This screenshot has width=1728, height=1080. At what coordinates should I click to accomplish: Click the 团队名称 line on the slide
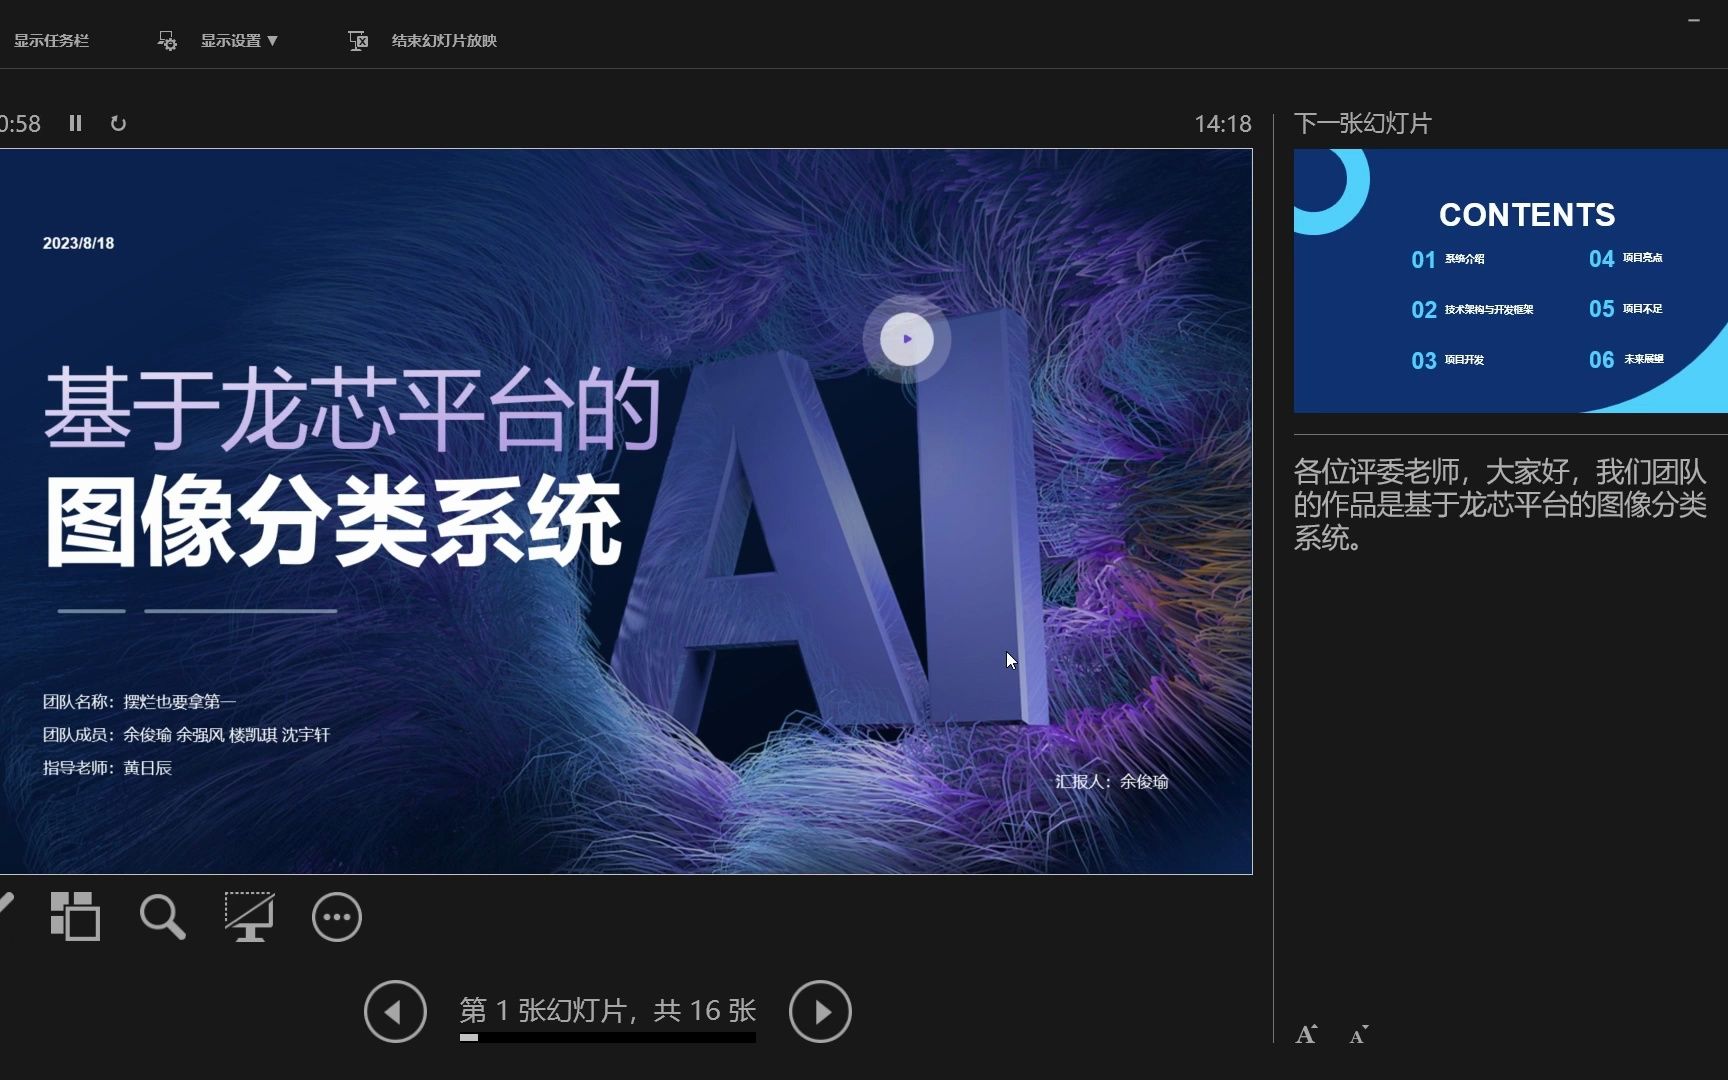click(139, 702)
